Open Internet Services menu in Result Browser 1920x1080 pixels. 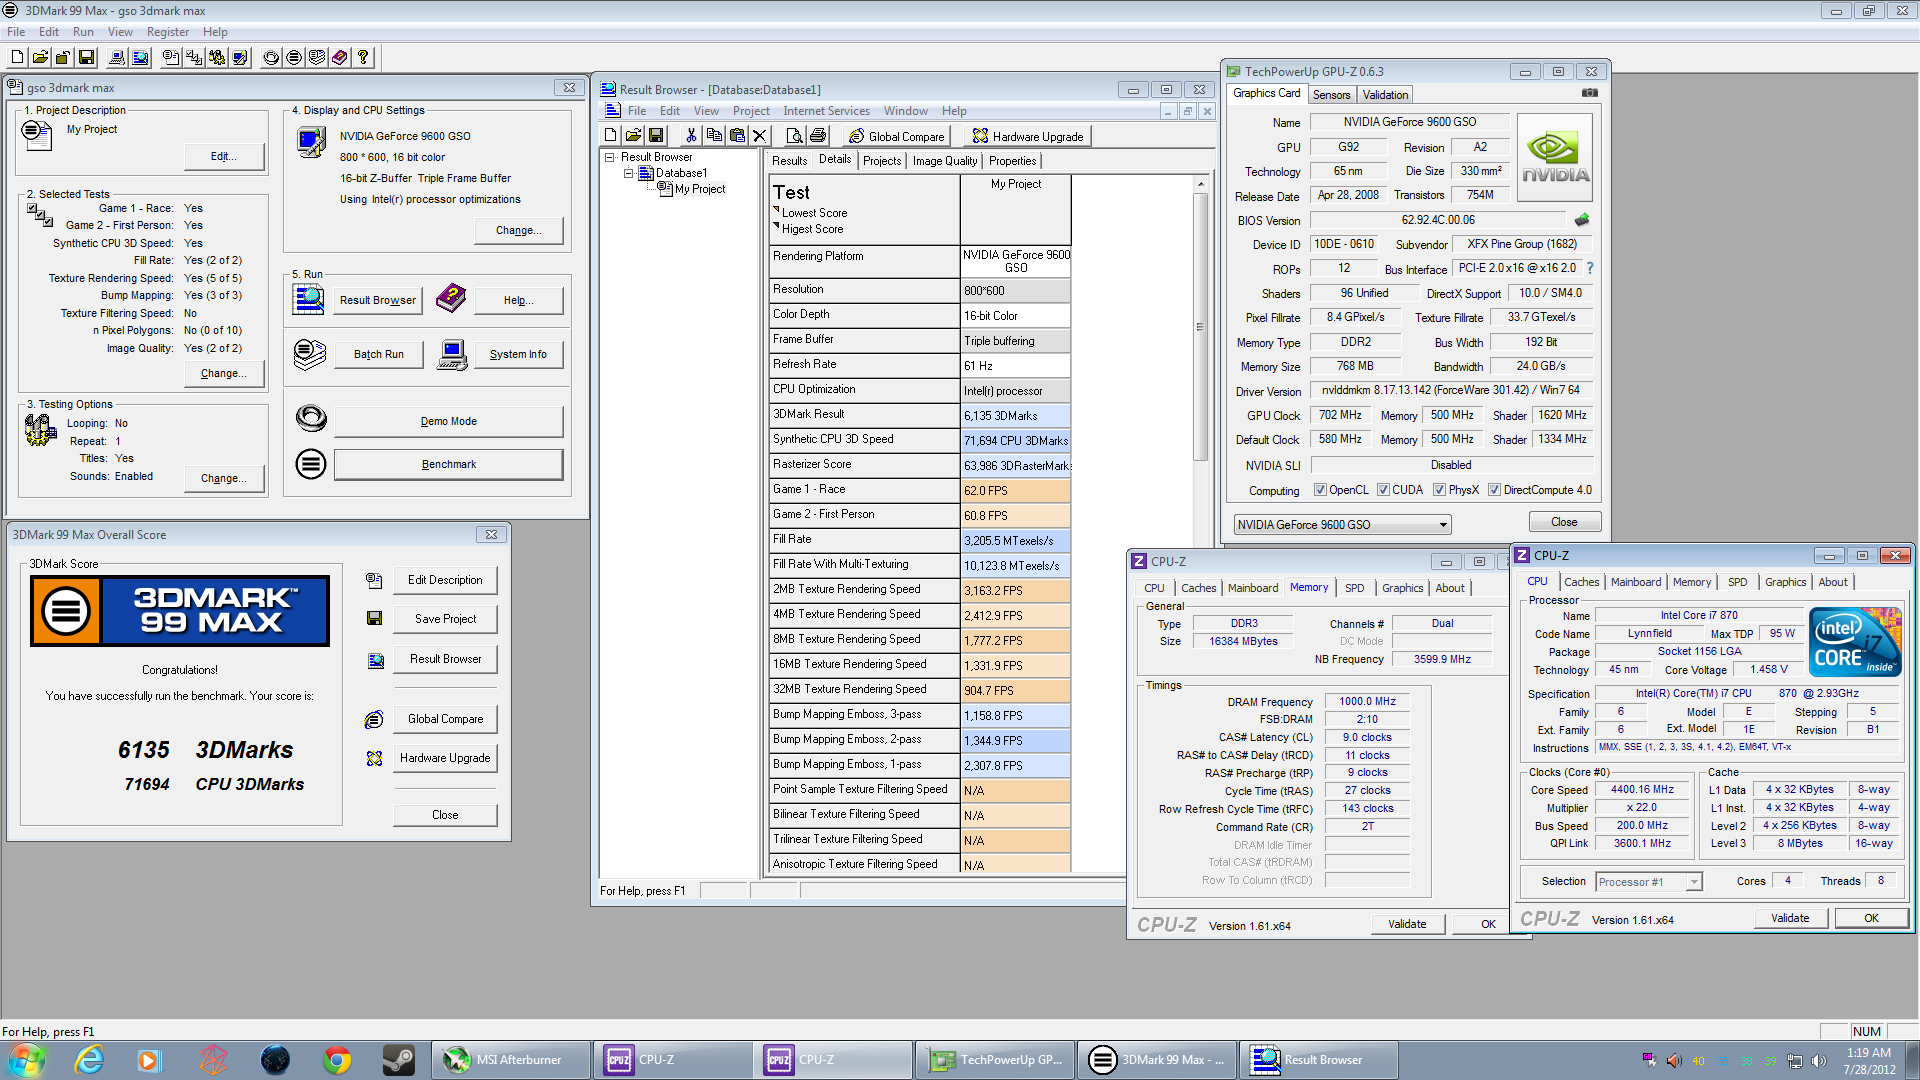tap(826, 111)
